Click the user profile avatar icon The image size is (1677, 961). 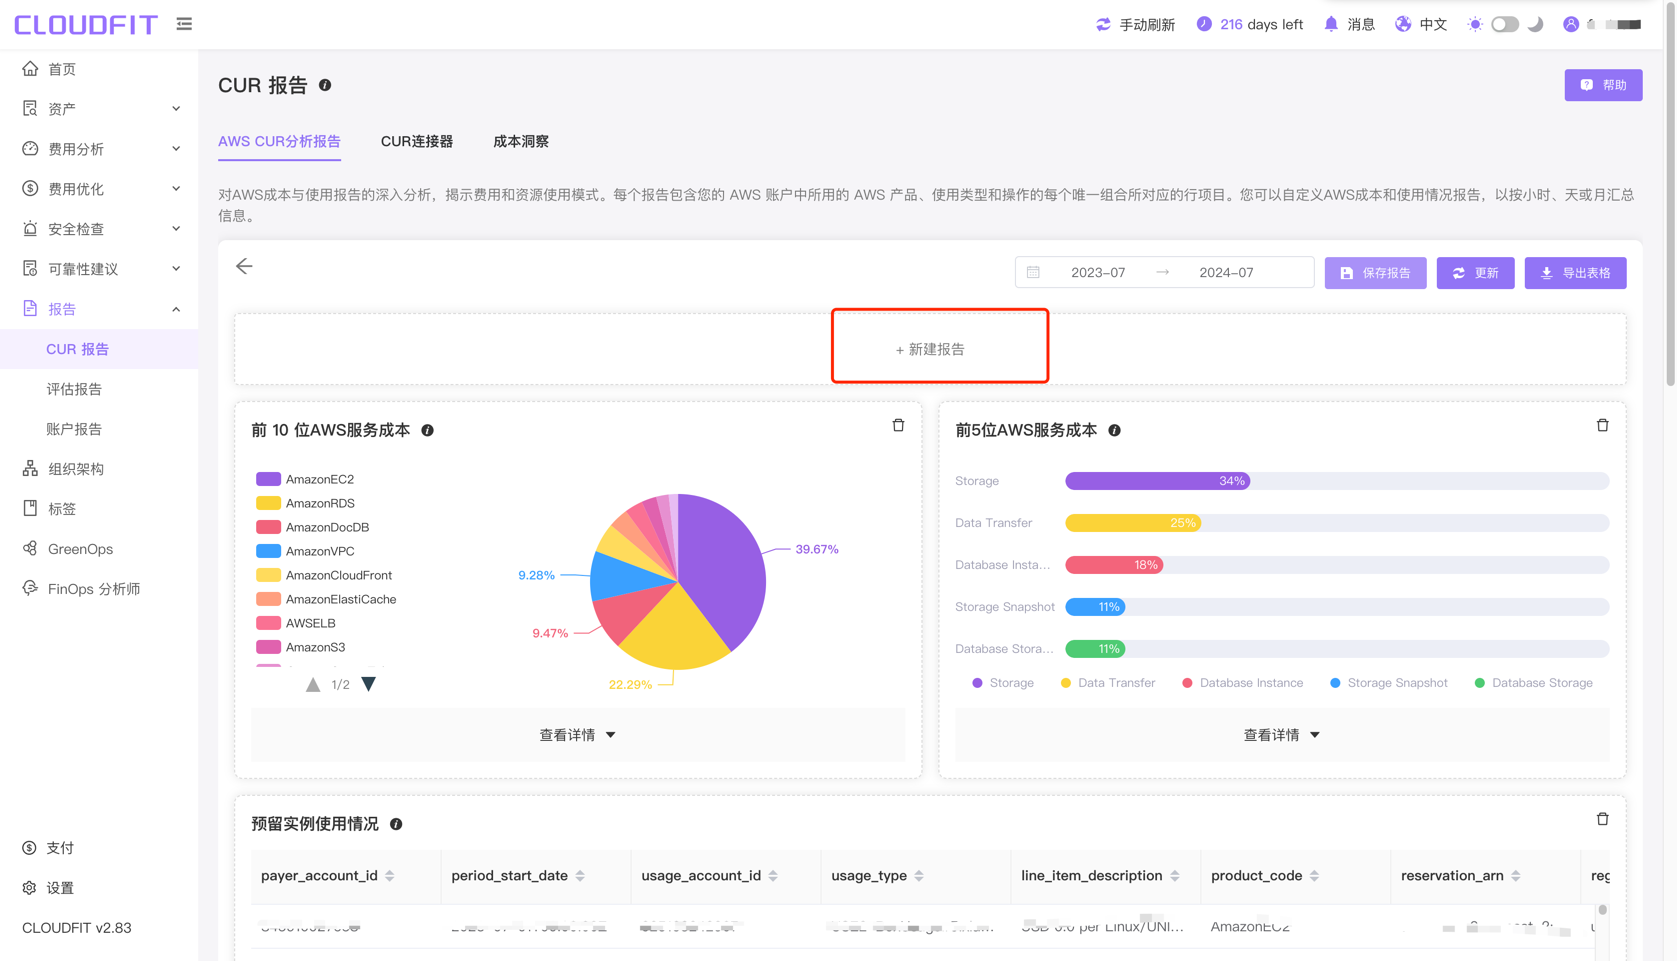[1571, 24]
